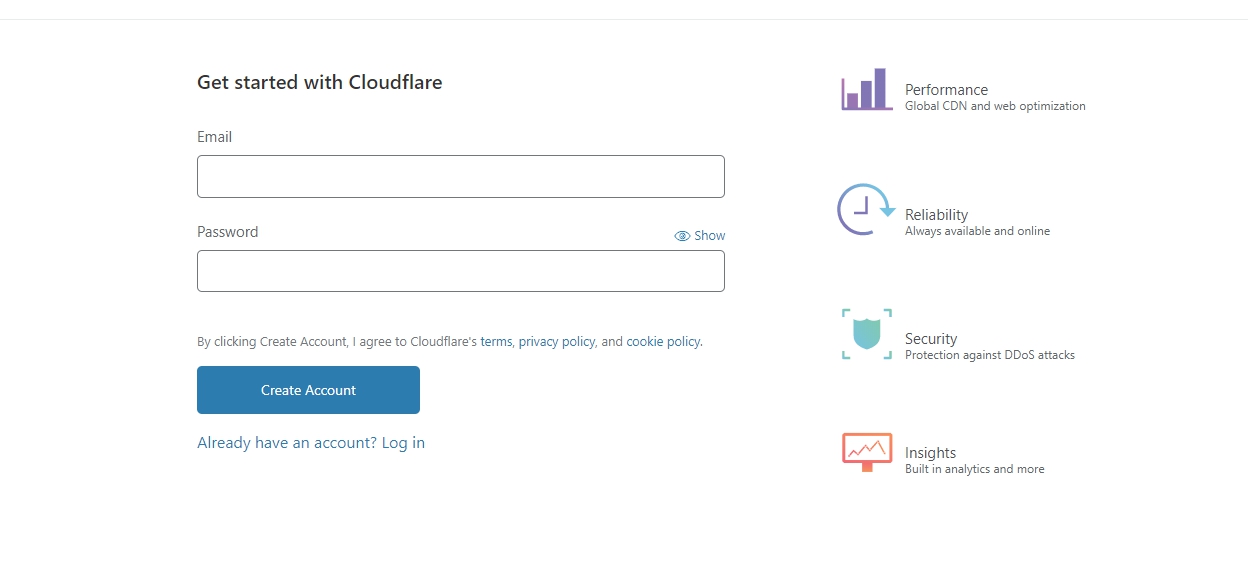Click the Email field label

coord(214,137)
